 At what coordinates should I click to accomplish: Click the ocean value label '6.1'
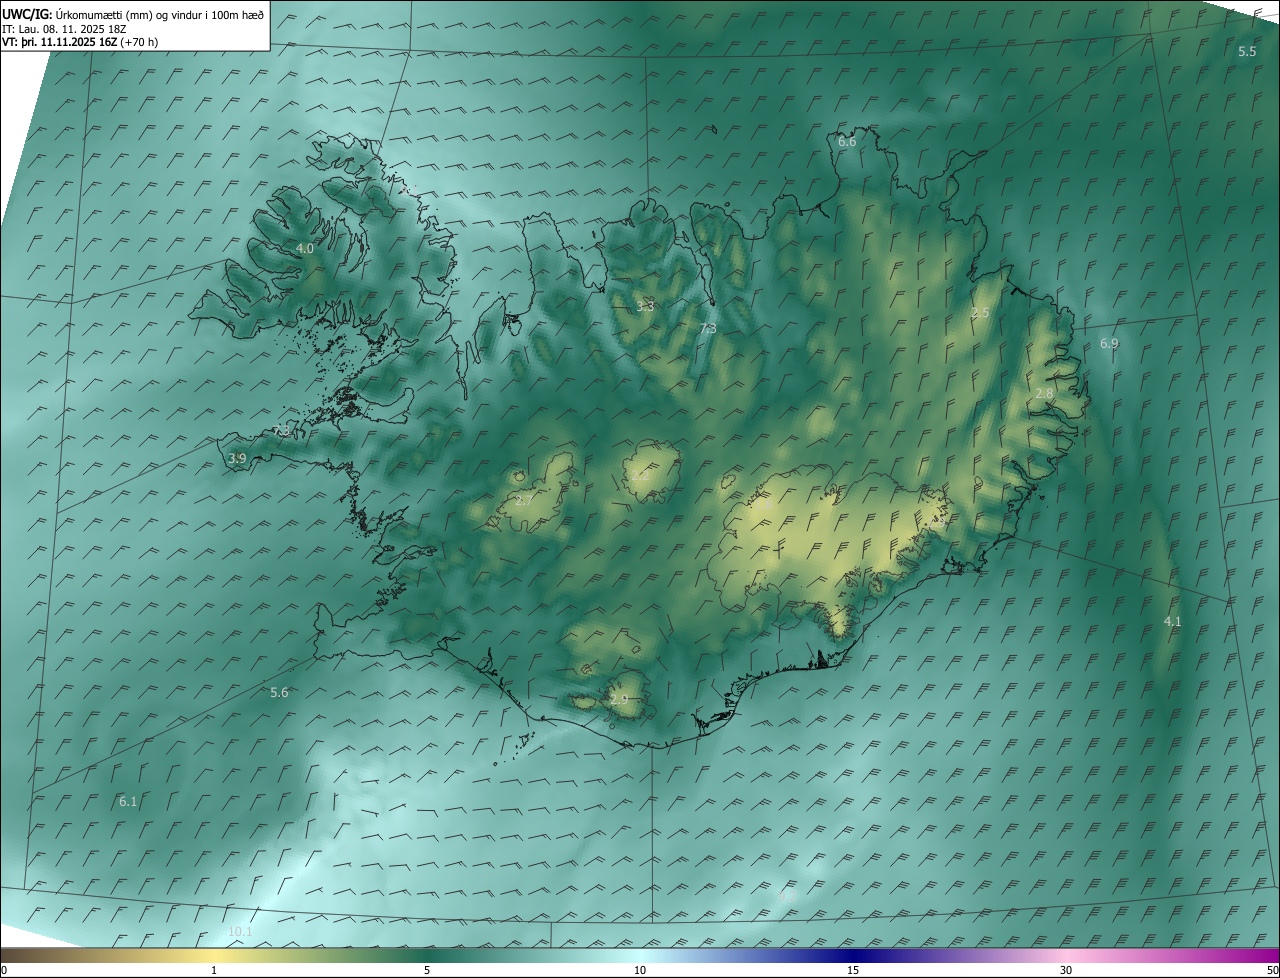pyautogui.click(x=128, y=801)
